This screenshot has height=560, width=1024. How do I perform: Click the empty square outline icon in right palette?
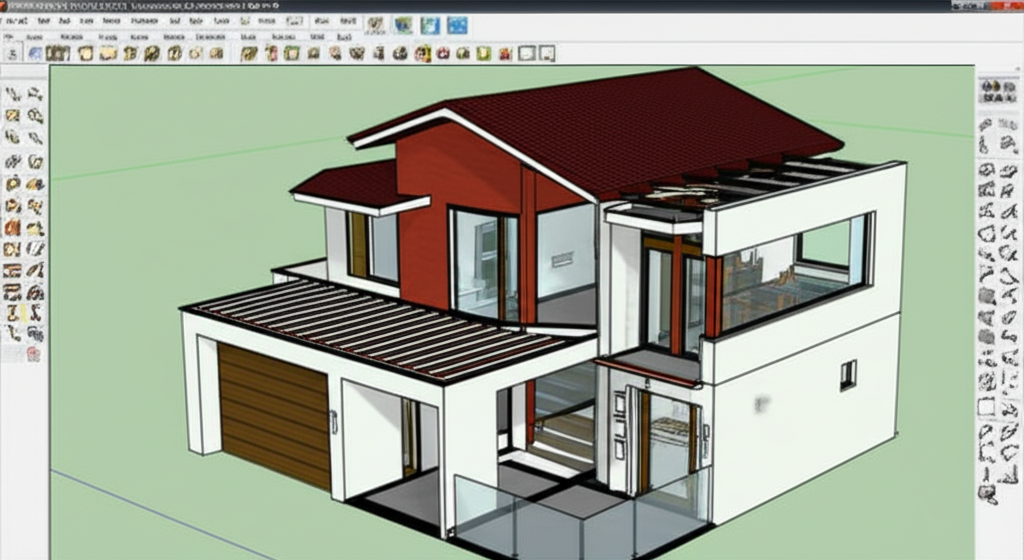[x=986, y=408]
